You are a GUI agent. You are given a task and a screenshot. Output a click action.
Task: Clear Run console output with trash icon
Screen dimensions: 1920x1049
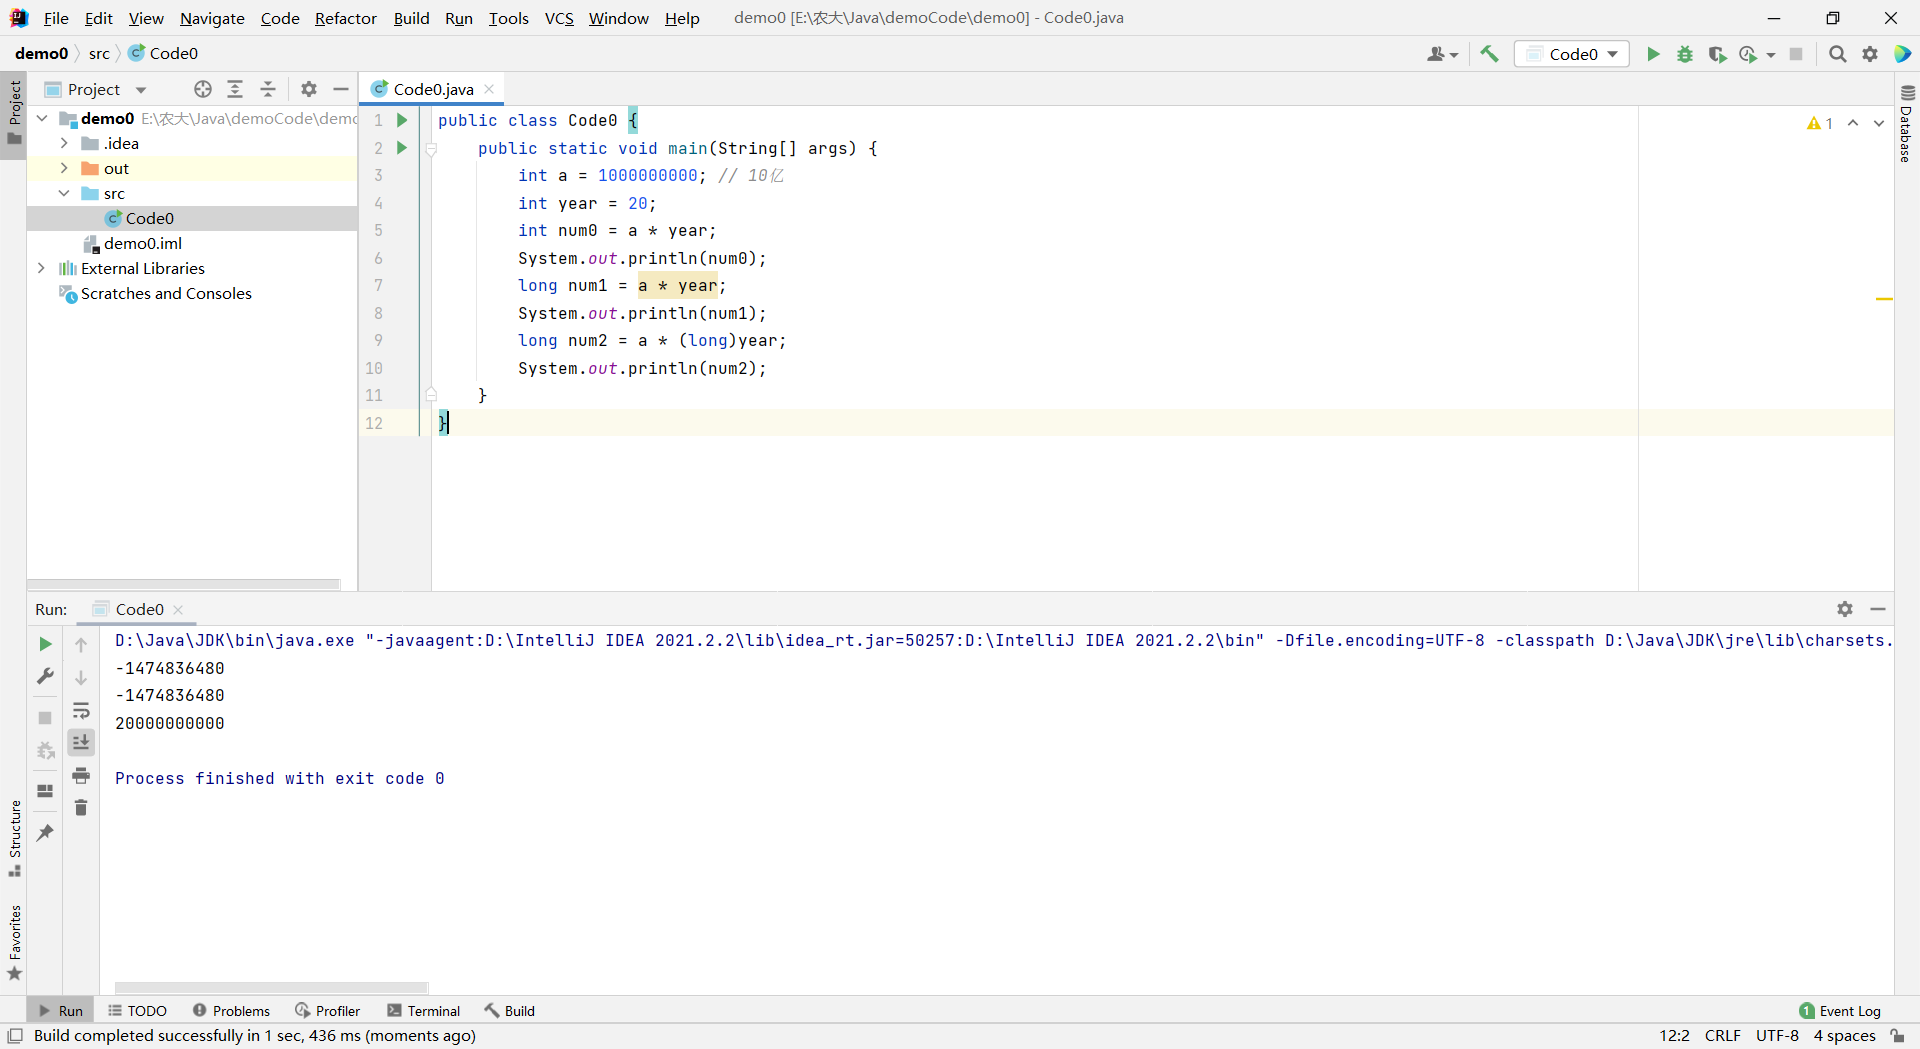click(x=81, y=807)
